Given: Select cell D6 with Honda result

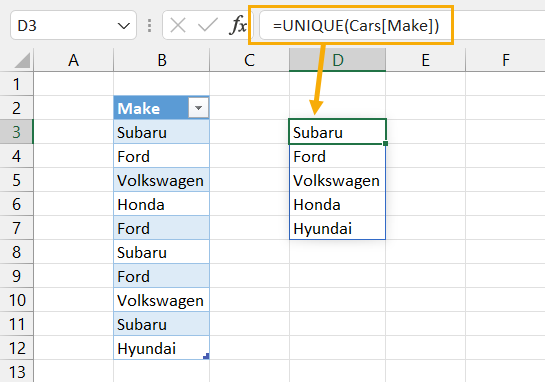Looking at the screenshot, I should [x=337, y=204].
